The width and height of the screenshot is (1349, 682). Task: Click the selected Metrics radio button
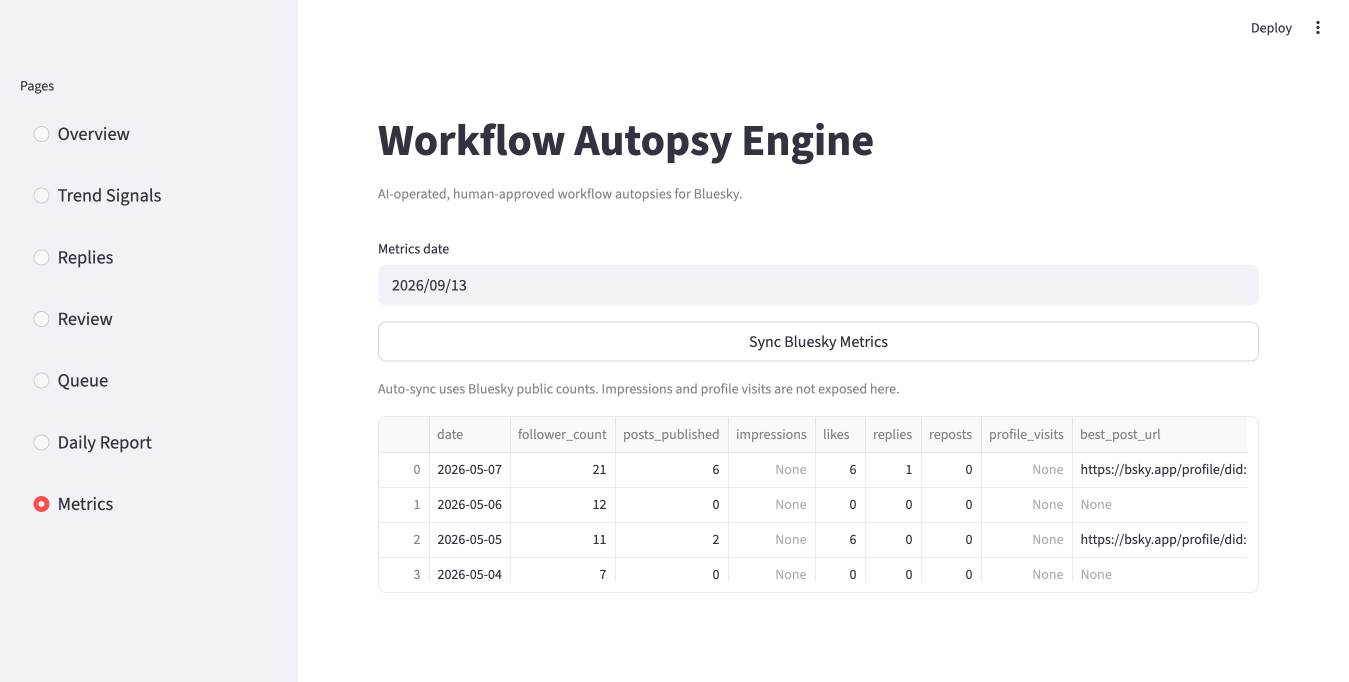point(41,504)
